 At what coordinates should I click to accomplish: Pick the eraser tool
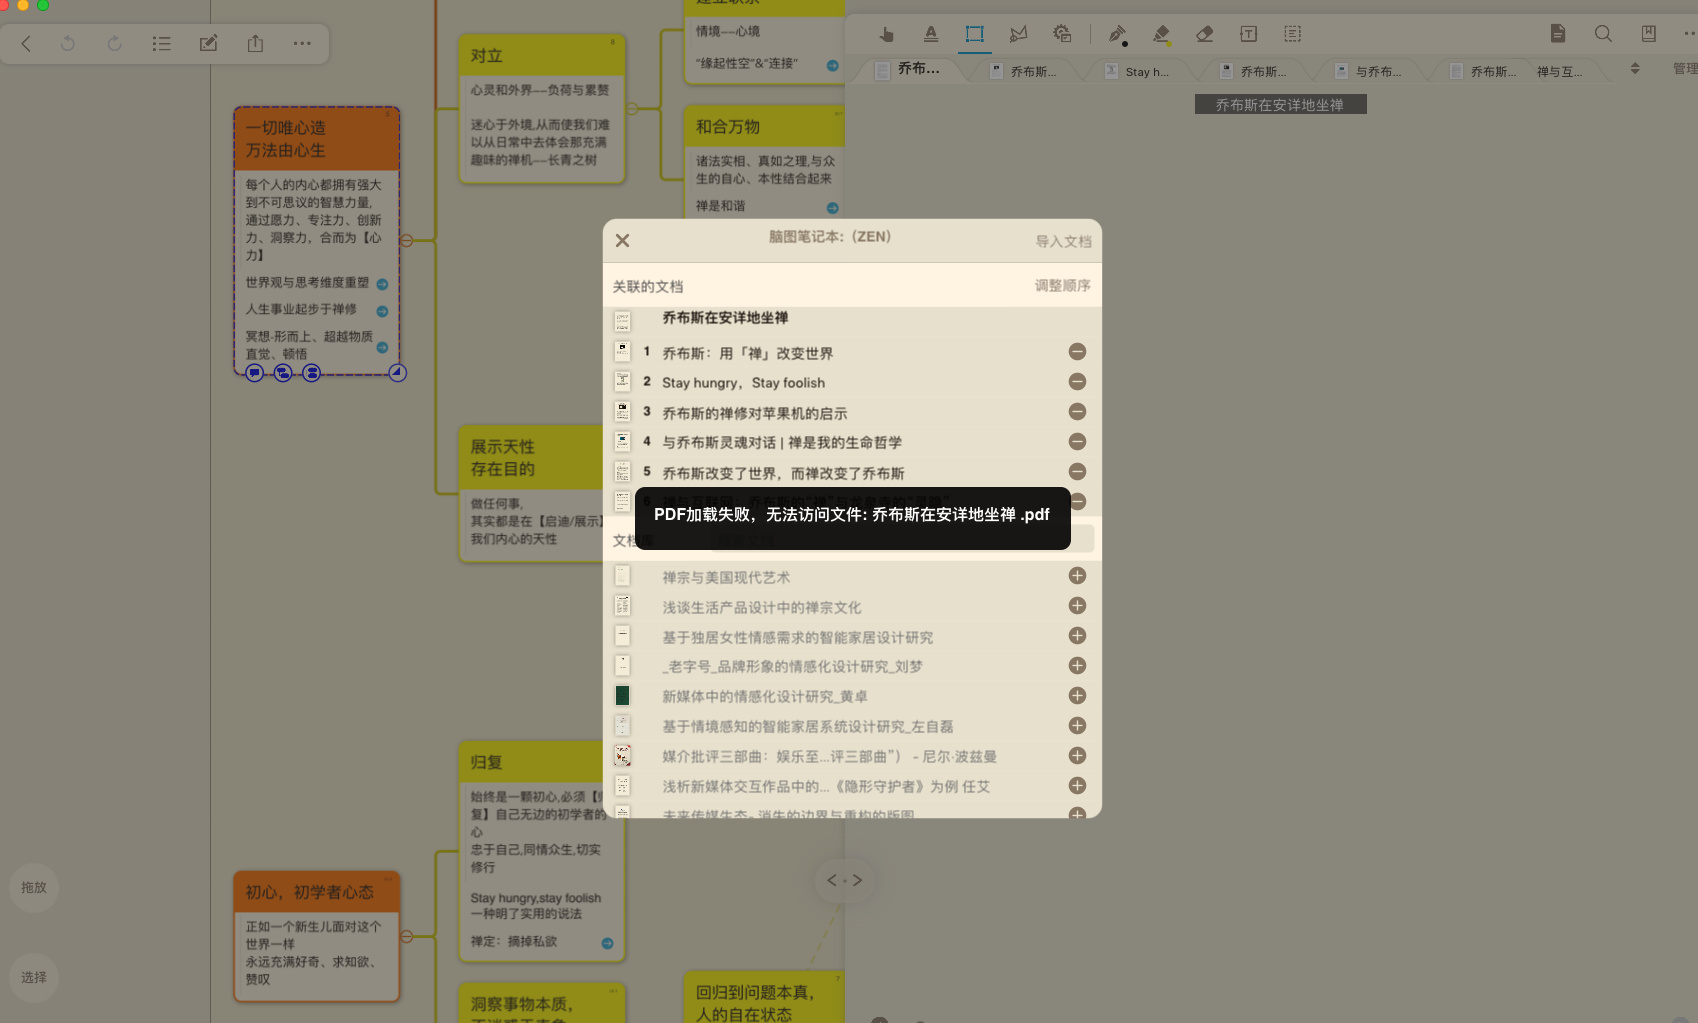(x=1205, y=33)
